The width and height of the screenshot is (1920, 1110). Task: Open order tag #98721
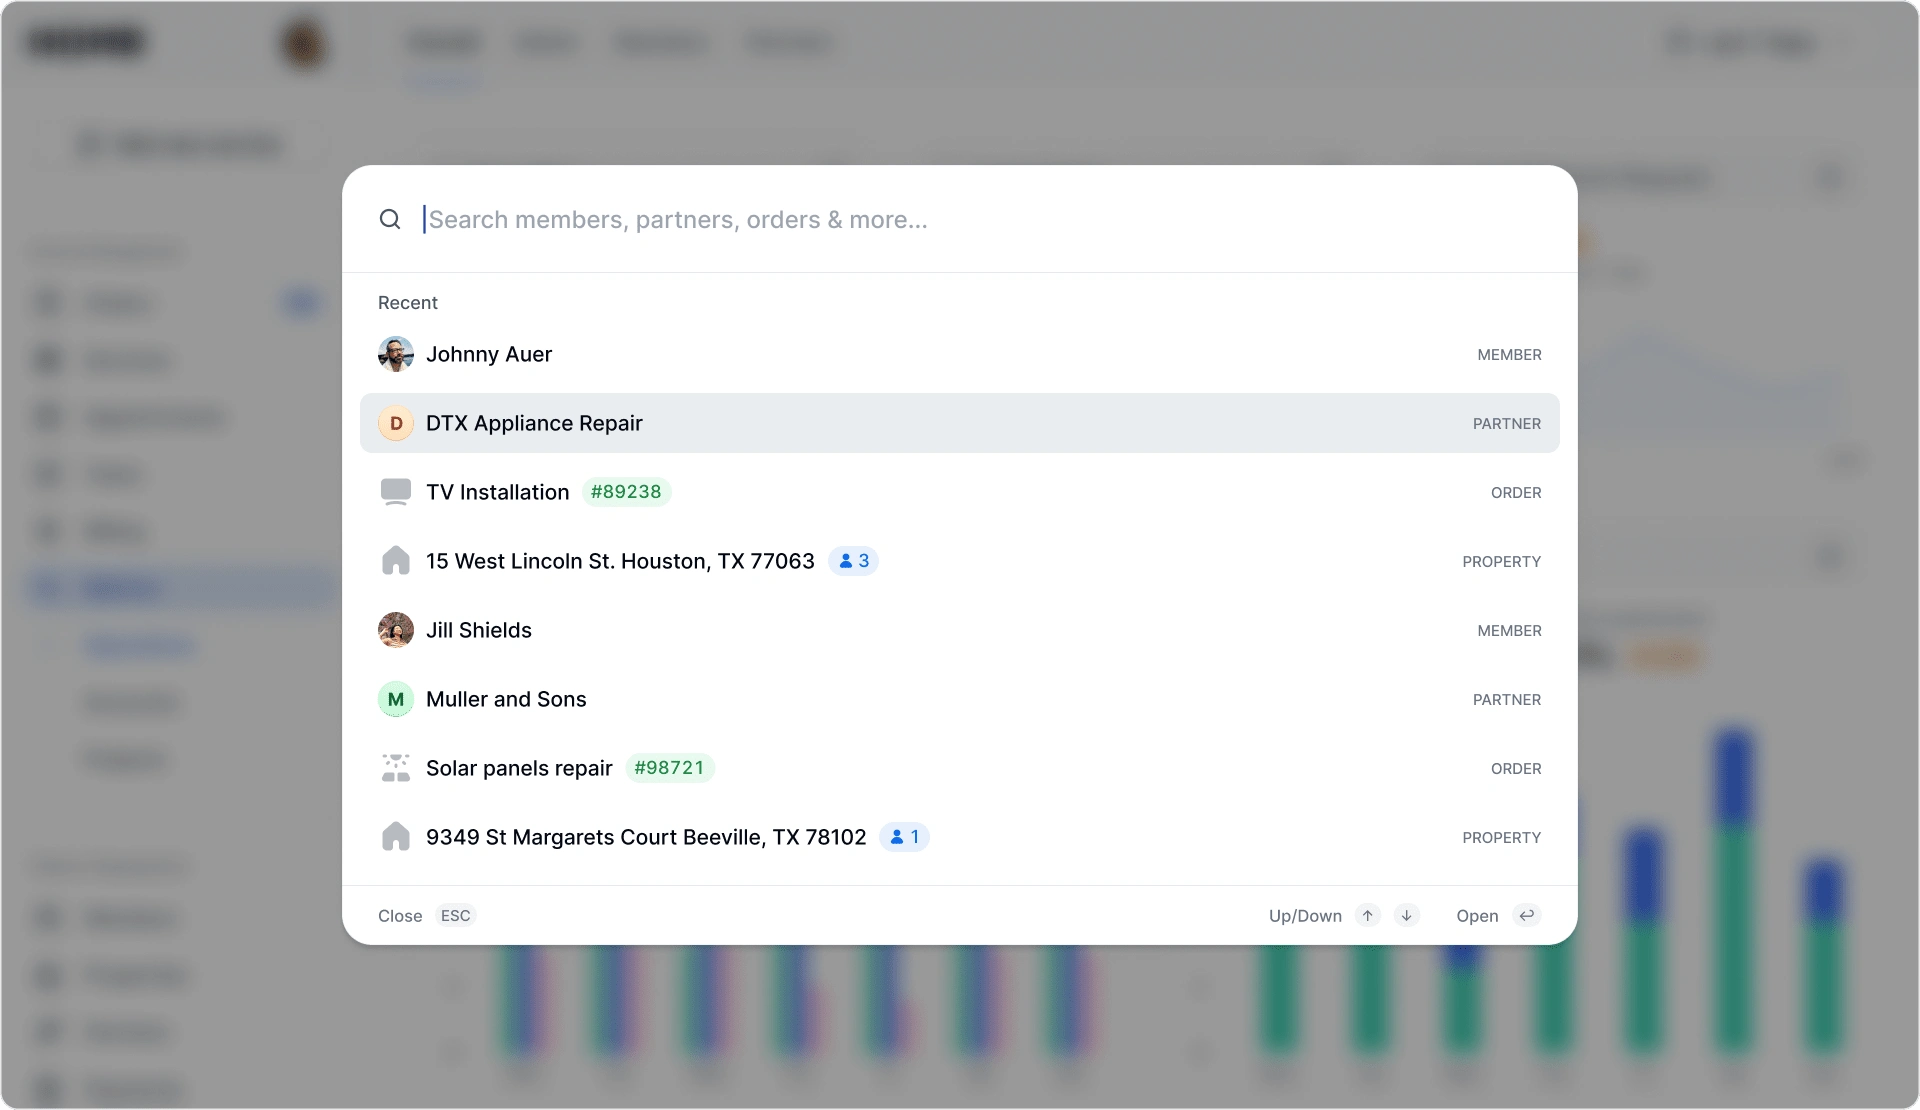[x=669, y=768]
